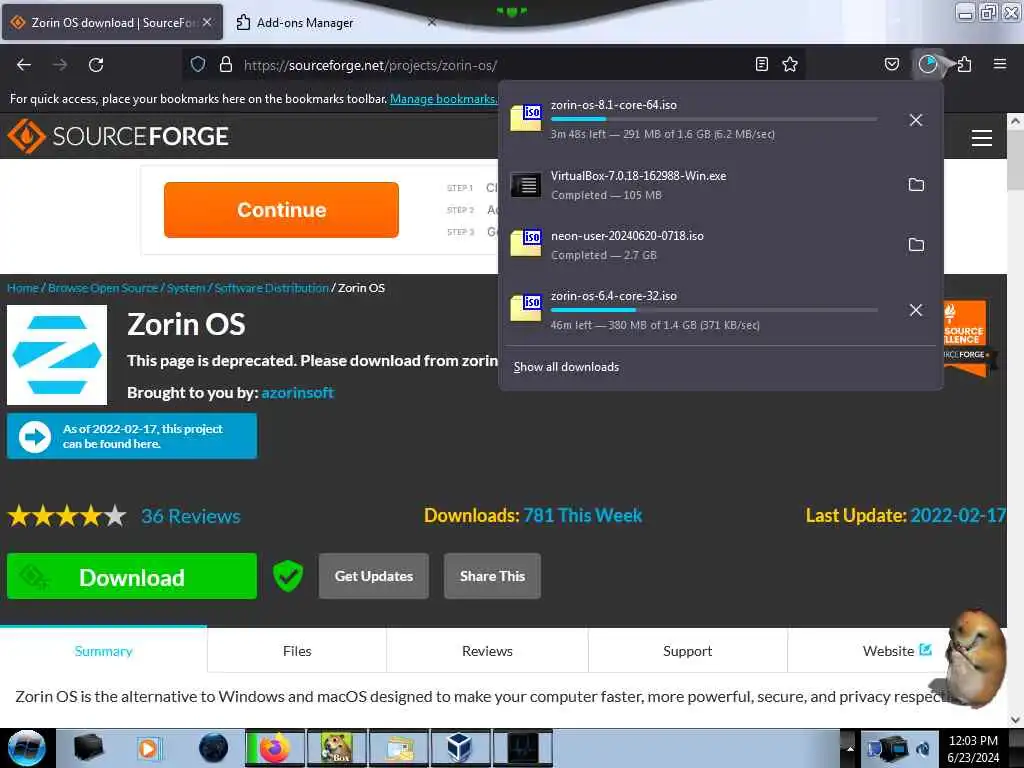The width and height of the screenshot is (1024, 768).
Task: Click the downloads progress toolbar icon
Action: coord(927,64)
